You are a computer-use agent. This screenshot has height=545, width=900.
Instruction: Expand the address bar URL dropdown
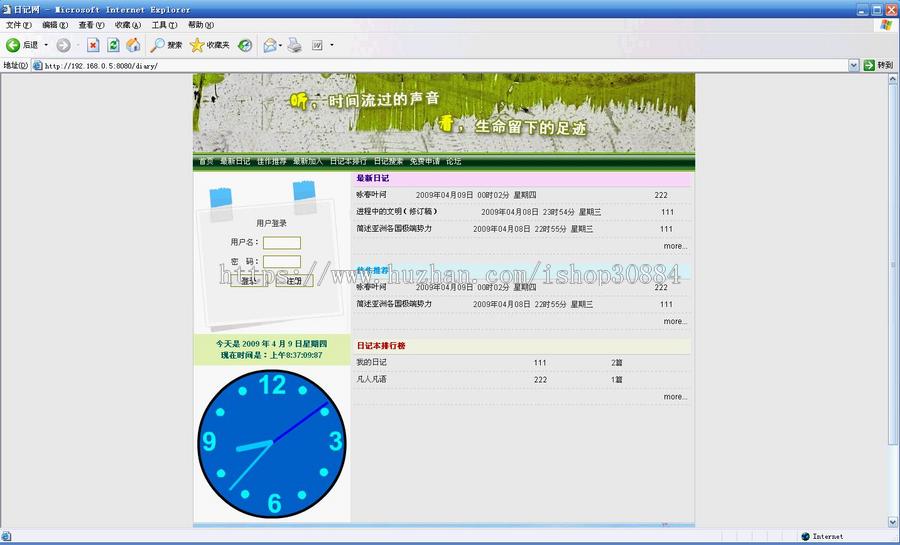click(854, 65)
